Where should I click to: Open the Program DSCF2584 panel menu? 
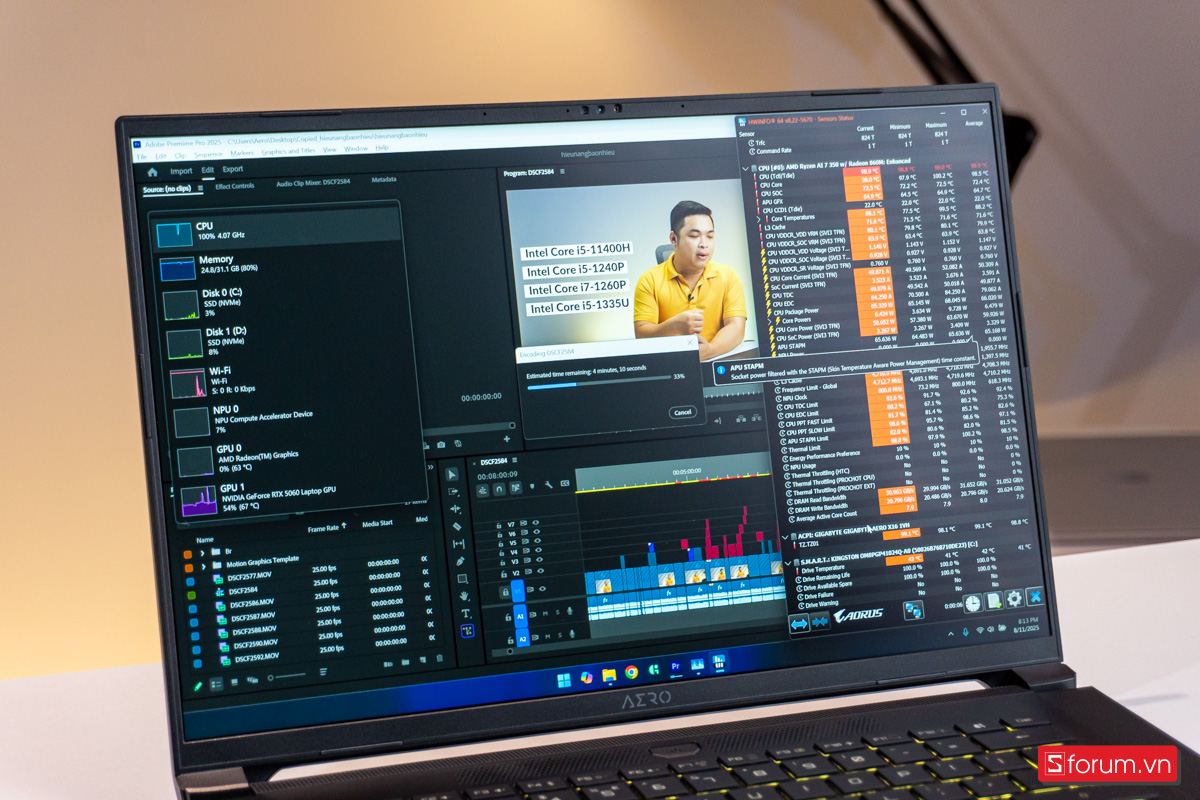(x=562, y=171)
